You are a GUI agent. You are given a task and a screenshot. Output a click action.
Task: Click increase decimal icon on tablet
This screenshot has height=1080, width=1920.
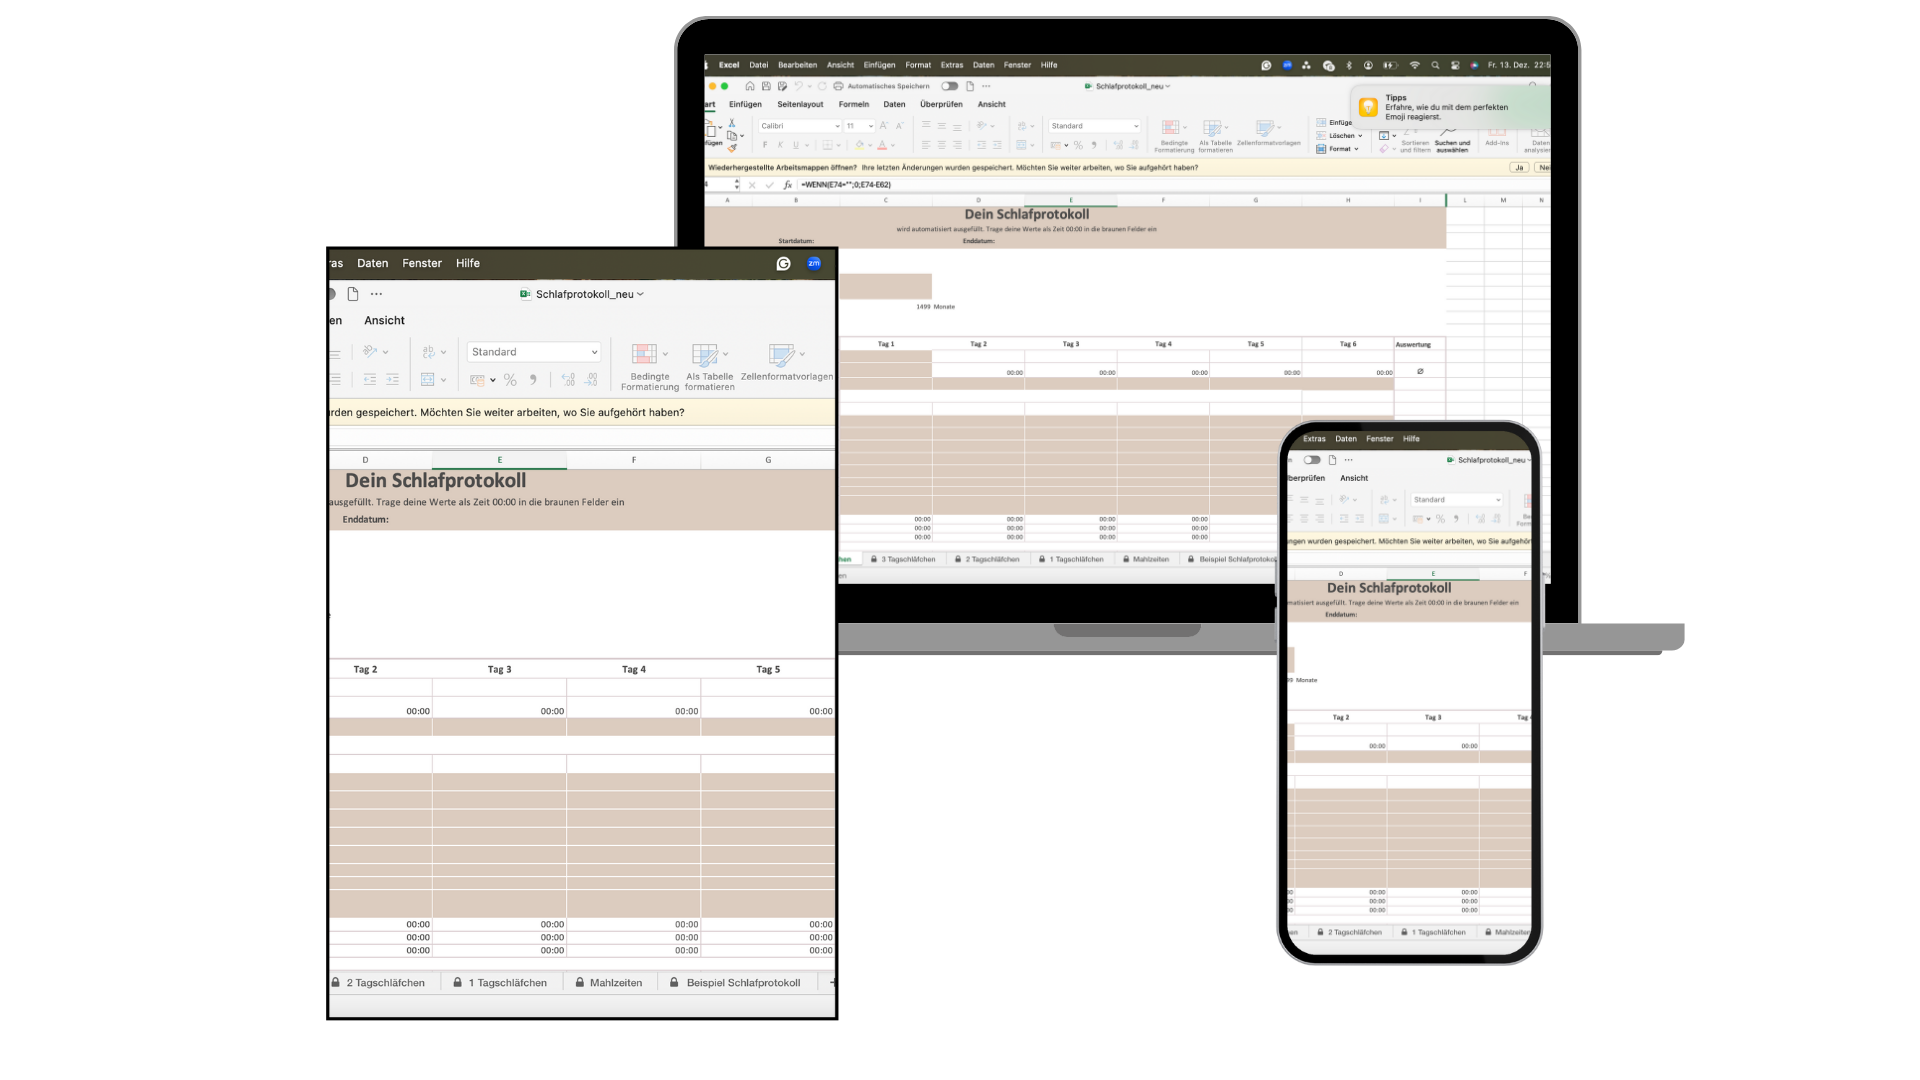tap(568, 380)
